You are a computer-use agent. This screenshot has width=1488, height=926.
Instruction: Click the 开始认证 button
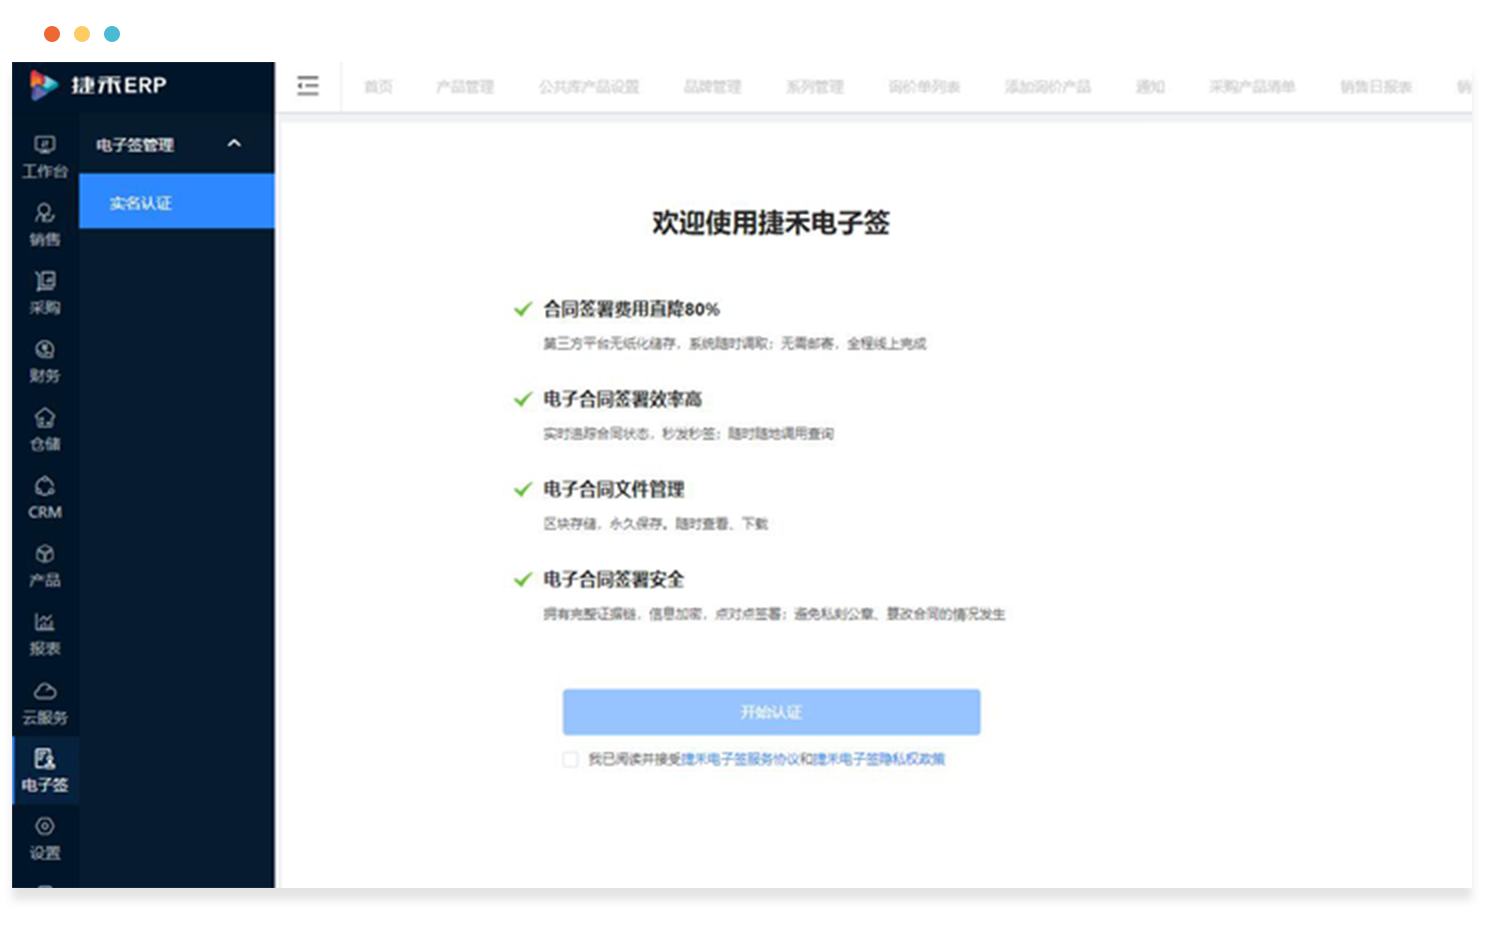pyautogui.click(x=771, y=712)
